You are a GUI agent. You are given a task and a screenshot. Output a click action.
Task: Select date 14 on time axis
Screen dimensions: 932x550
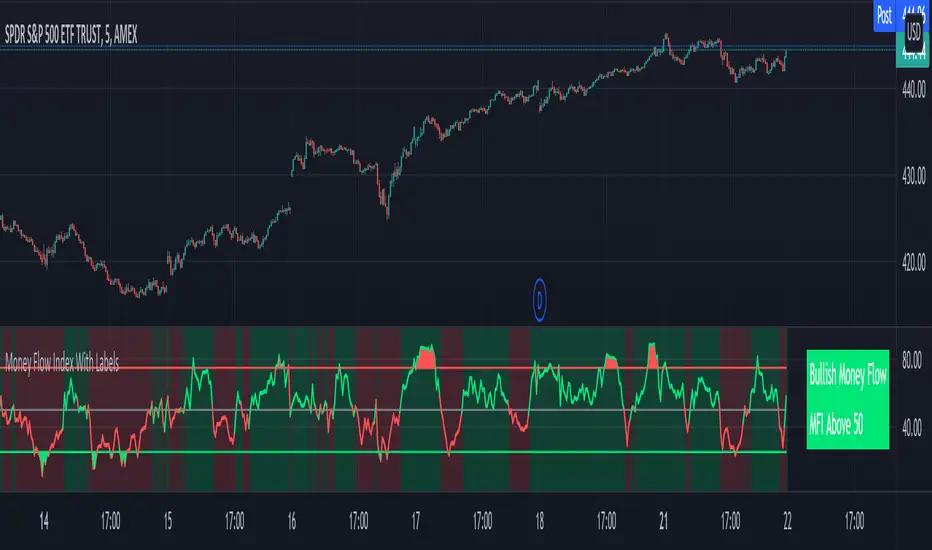pyautogui.click(x=44, y=521)
